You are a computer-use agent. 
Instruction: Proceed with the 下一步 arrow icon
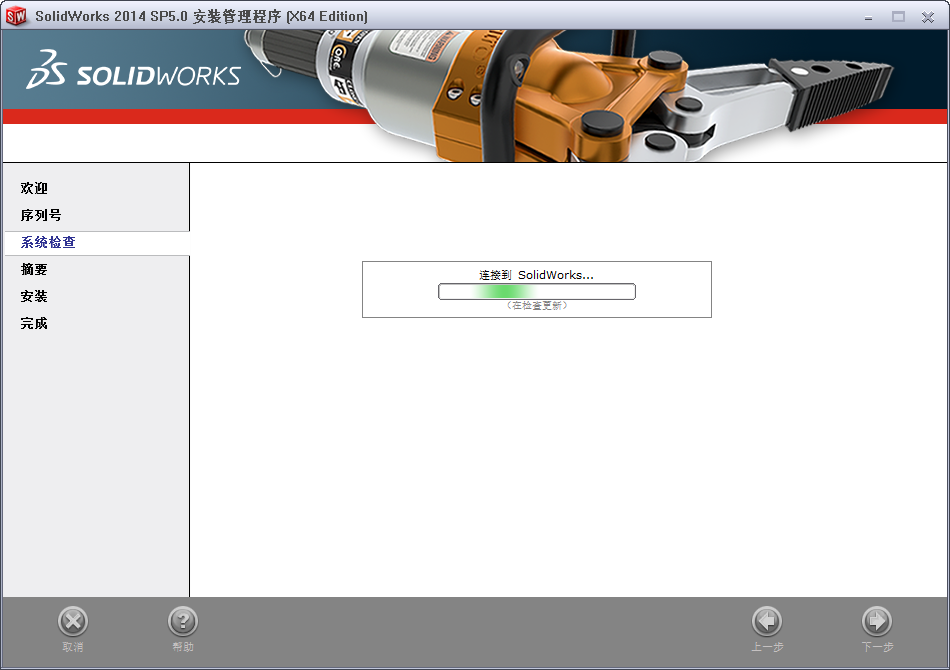[877, 622]
